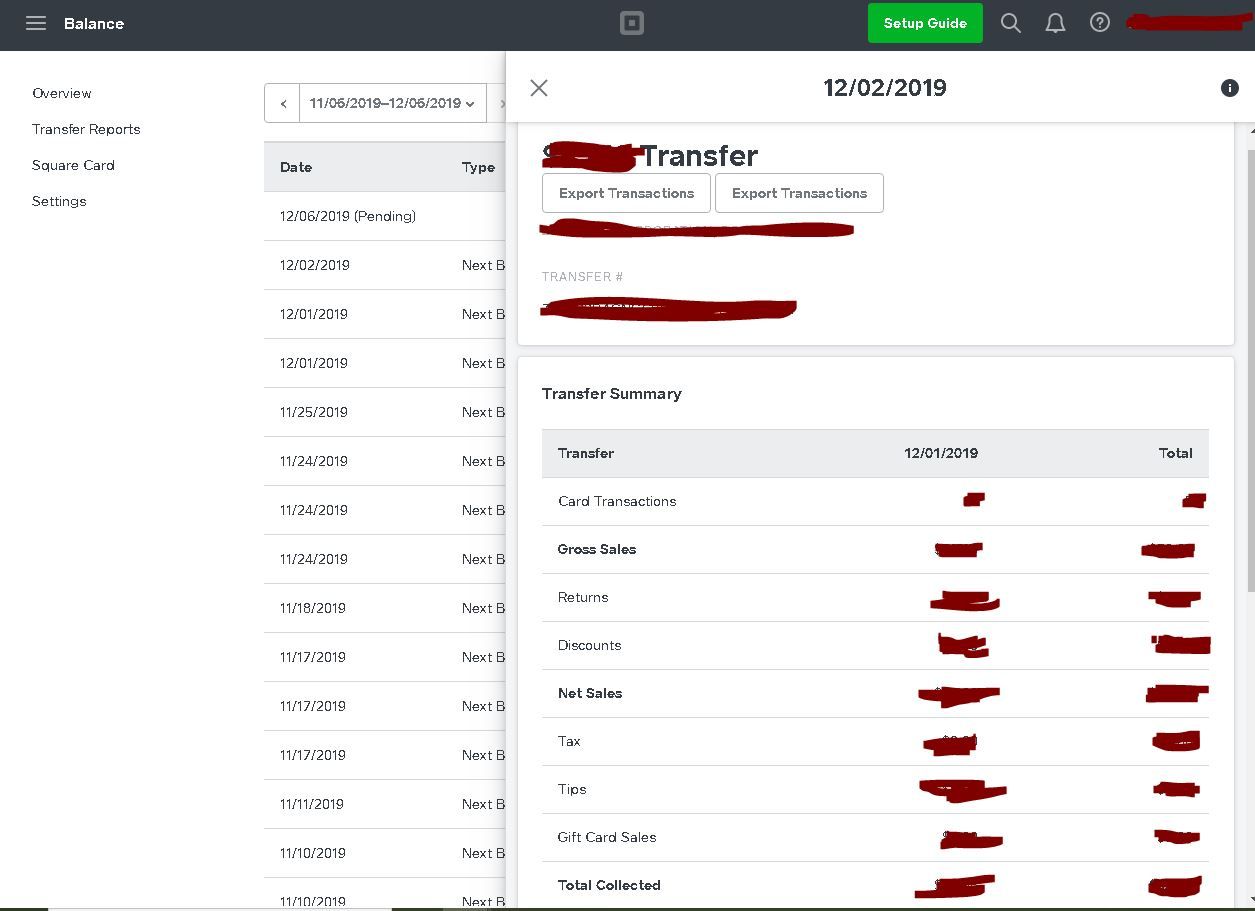1255x911 pixels.
Task: Go to previous date range arrow
Action: click(283, 103)
